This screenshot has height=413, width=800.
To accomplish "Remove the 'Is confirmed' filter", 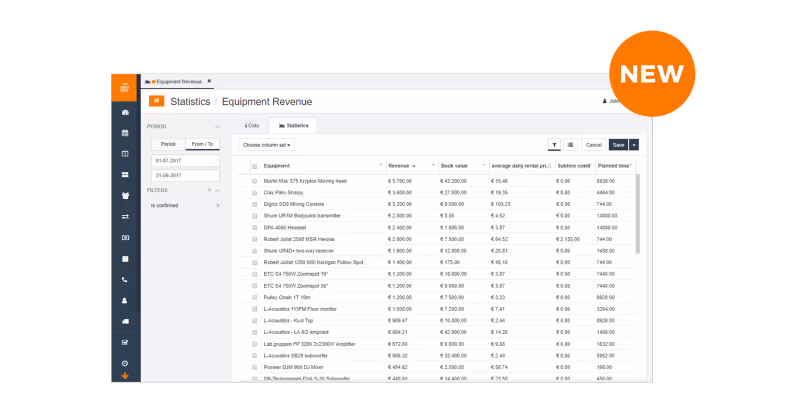I will click(x=218, y=206).
